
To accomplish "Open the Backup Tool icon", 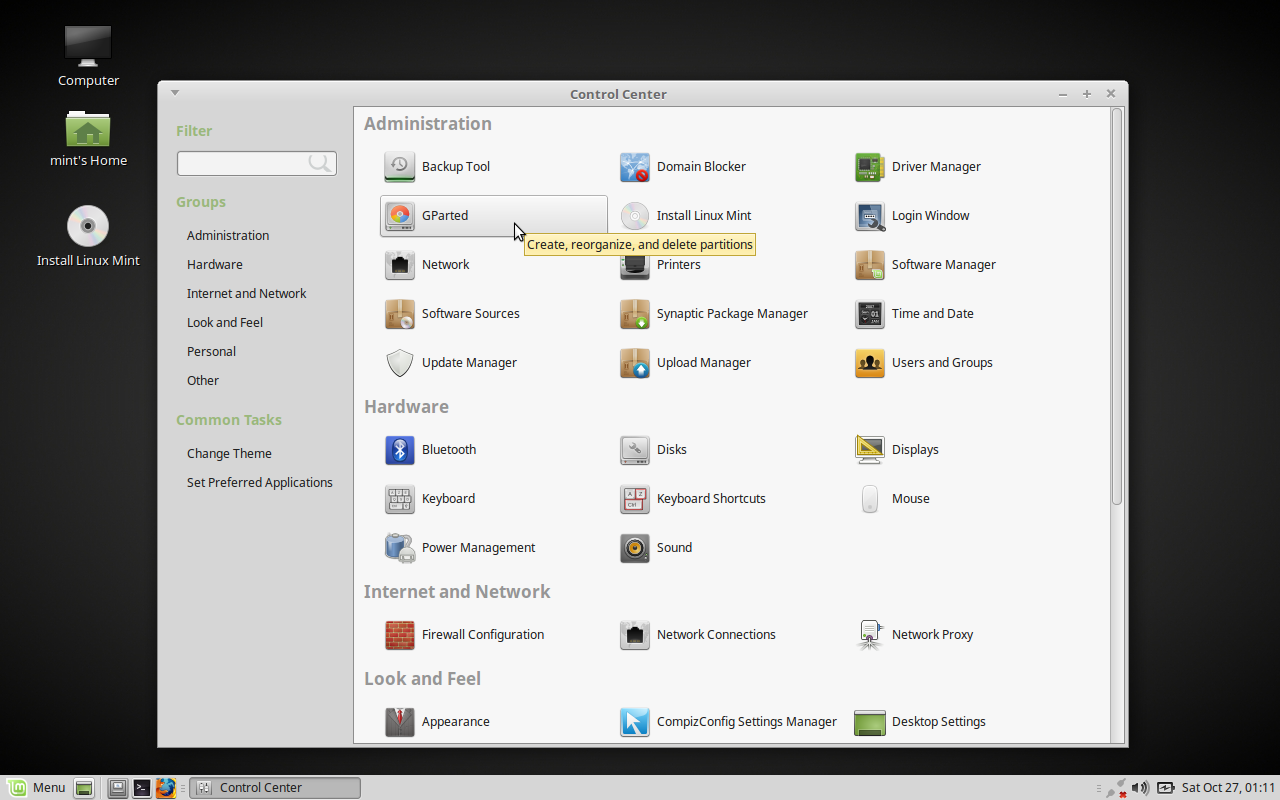I will click(400, 167).
